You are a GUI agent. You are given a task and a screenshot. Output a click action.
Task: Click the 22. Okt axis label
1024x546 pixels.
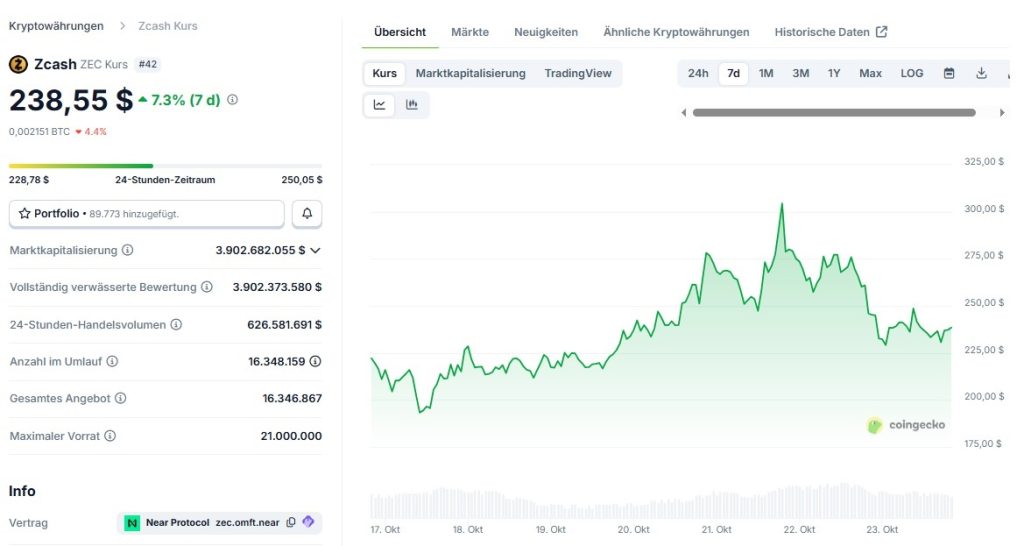[799, 530]
